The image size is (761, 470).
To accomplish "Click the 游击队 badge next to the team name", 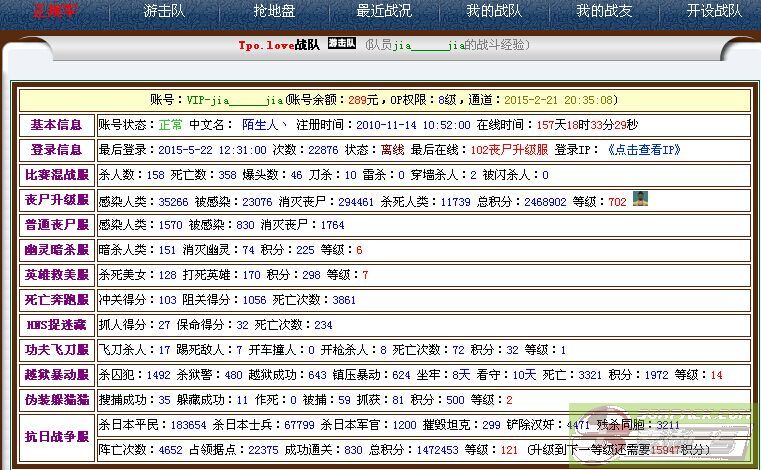I will coord(342,44).
